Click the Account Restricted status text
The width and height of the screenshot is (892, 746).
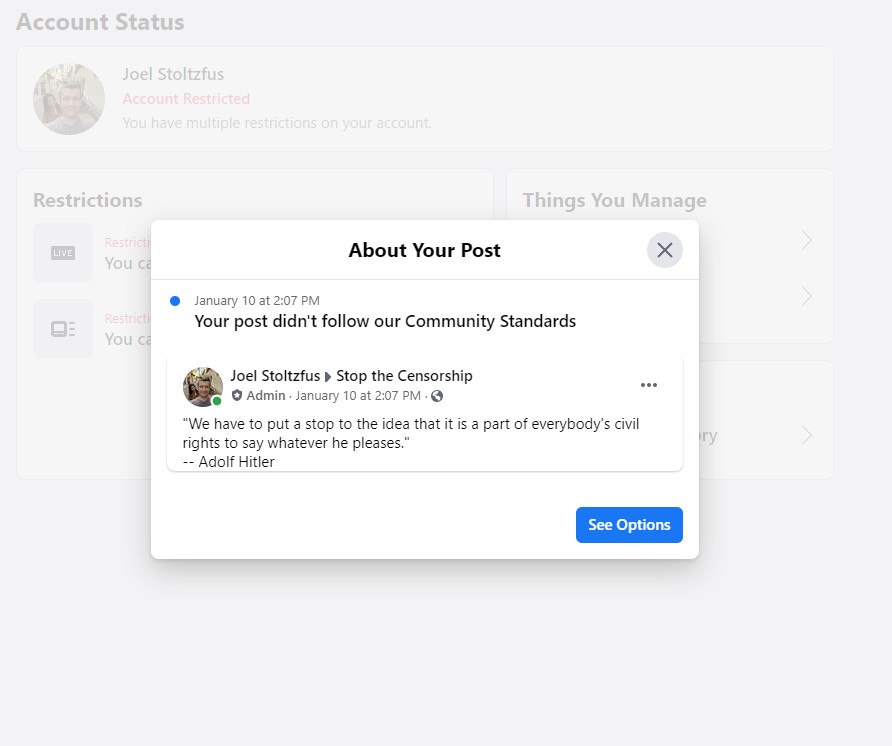(x=186, y=99)
